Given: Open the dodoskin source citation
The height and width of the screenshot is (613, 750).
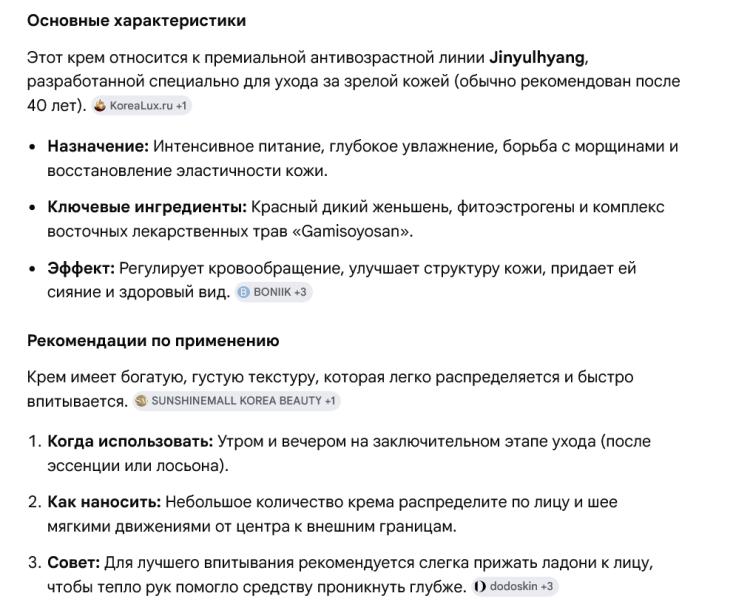Looking at the screenshot, I should click(513, 586).
